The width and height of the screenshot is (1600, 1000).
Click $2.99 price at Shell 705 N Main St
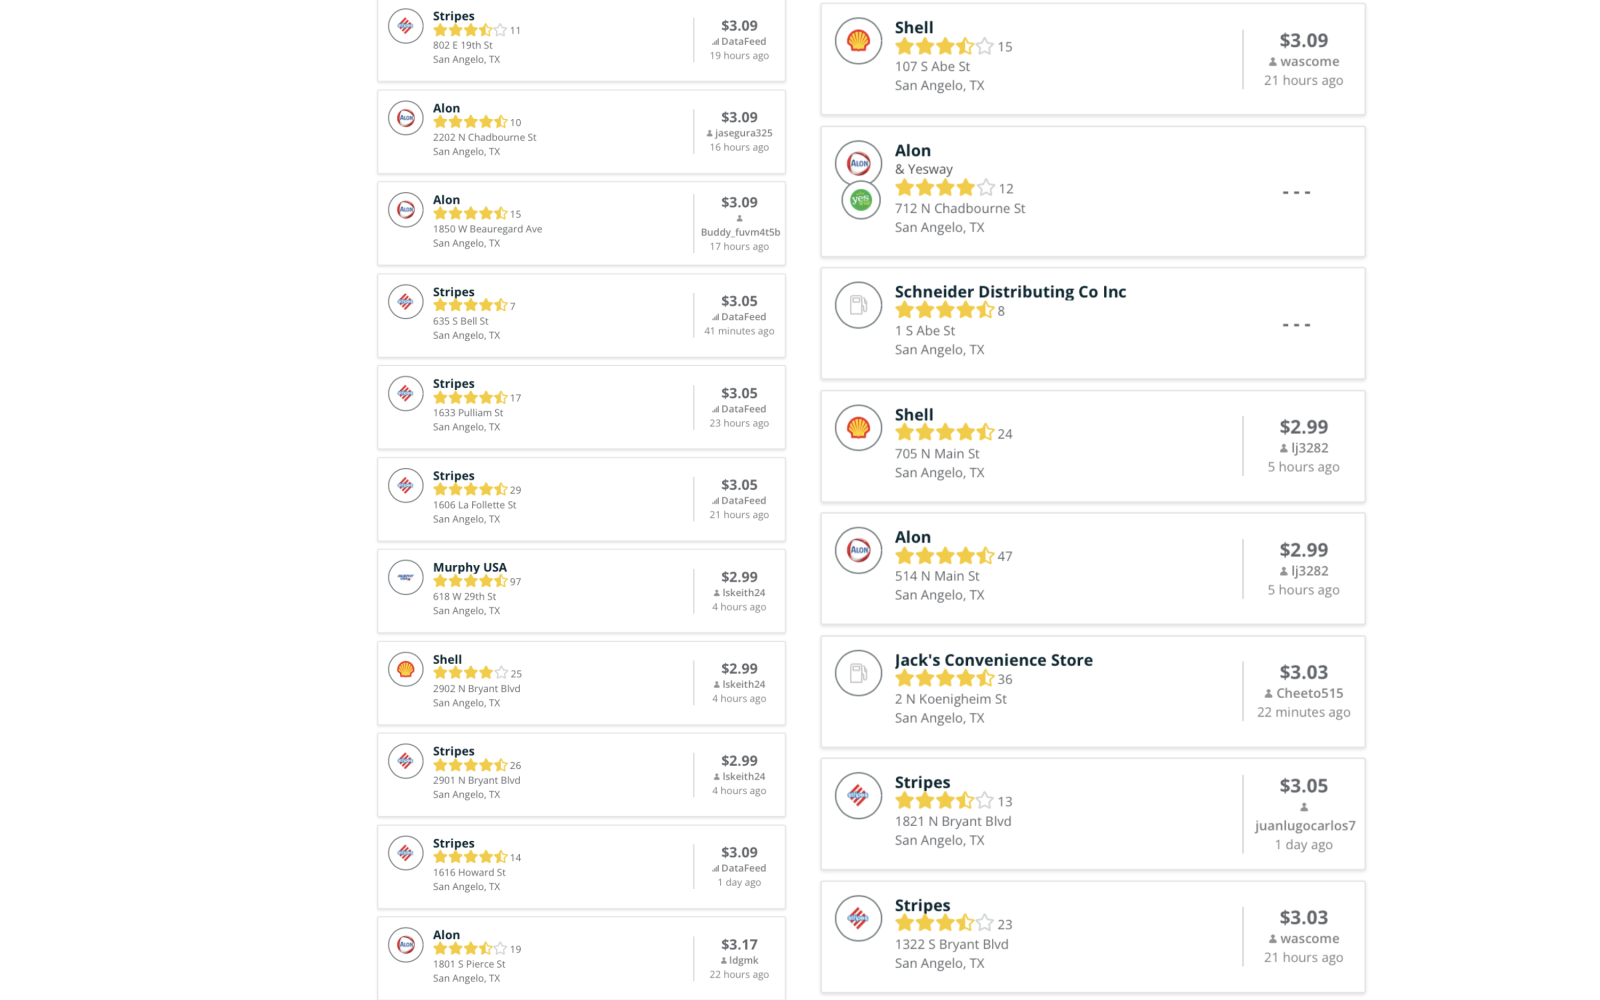click(x=1303, y=427)
